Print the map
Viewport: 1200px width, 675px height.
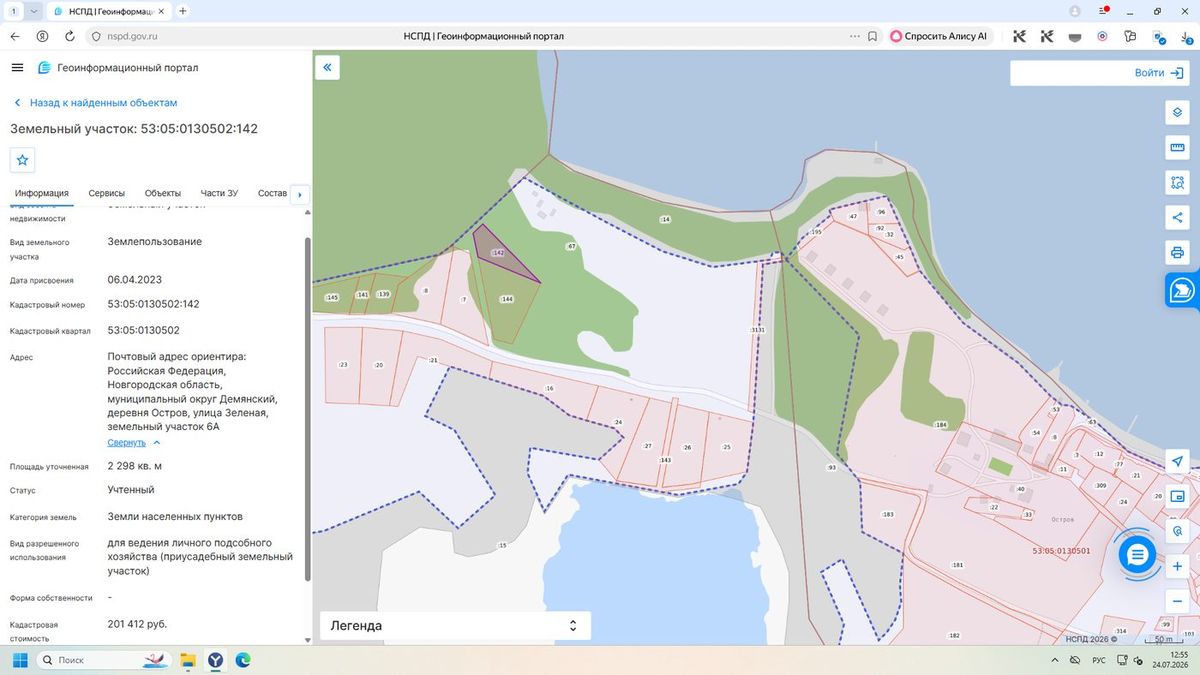click(x=1177, y=251)
